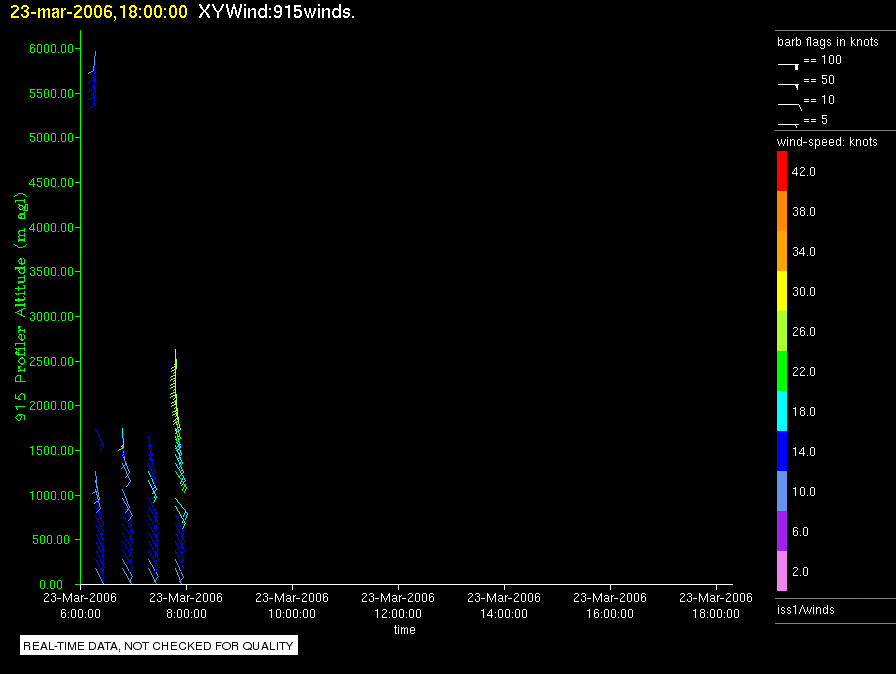Click the 3000.00 altitude tick label
The height and width of the screenshot is (674, 896).
[51, 317]
